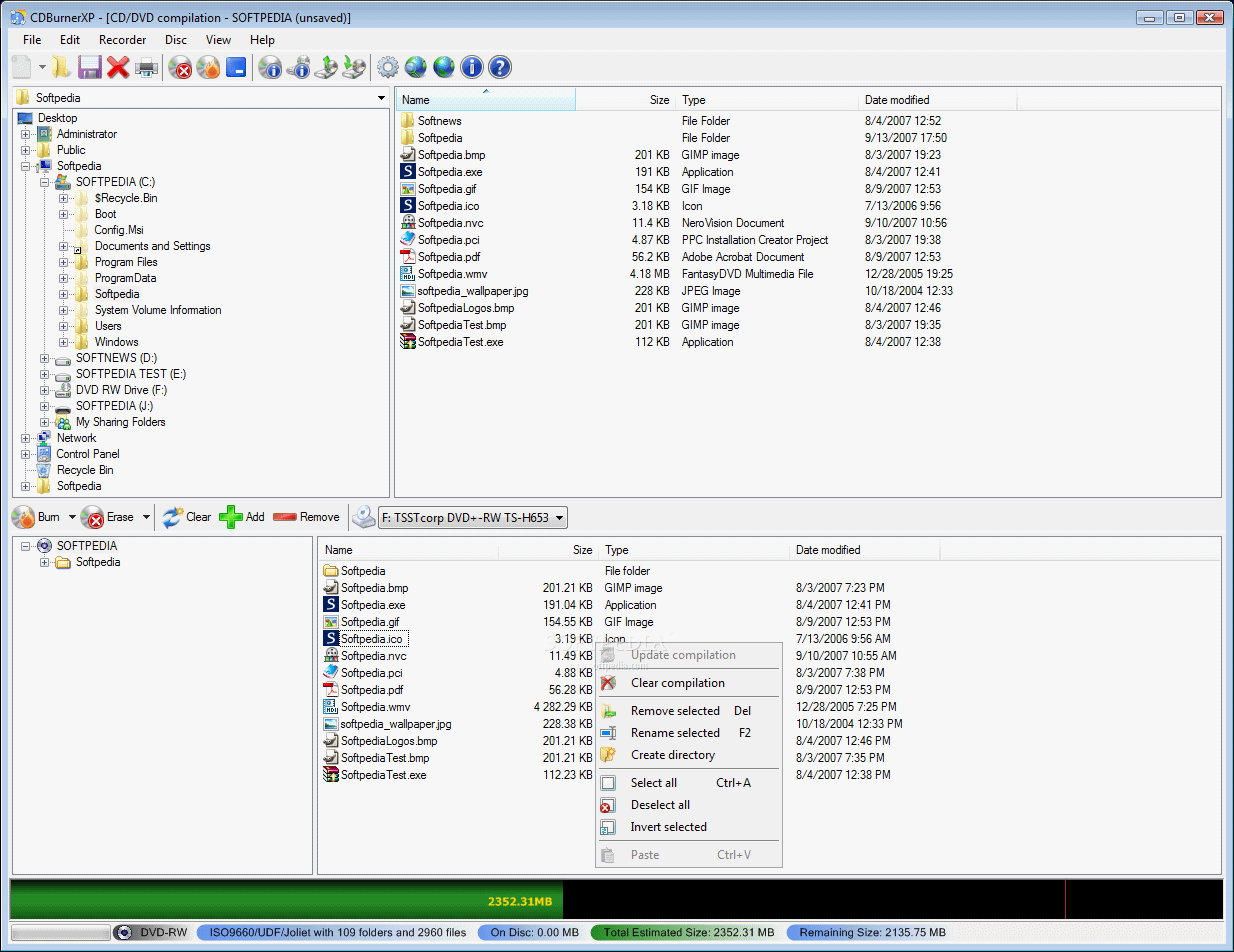Open the dropdown arrow next to New icon
This screenshot has height=952, width=1234.
coord(42,67)
